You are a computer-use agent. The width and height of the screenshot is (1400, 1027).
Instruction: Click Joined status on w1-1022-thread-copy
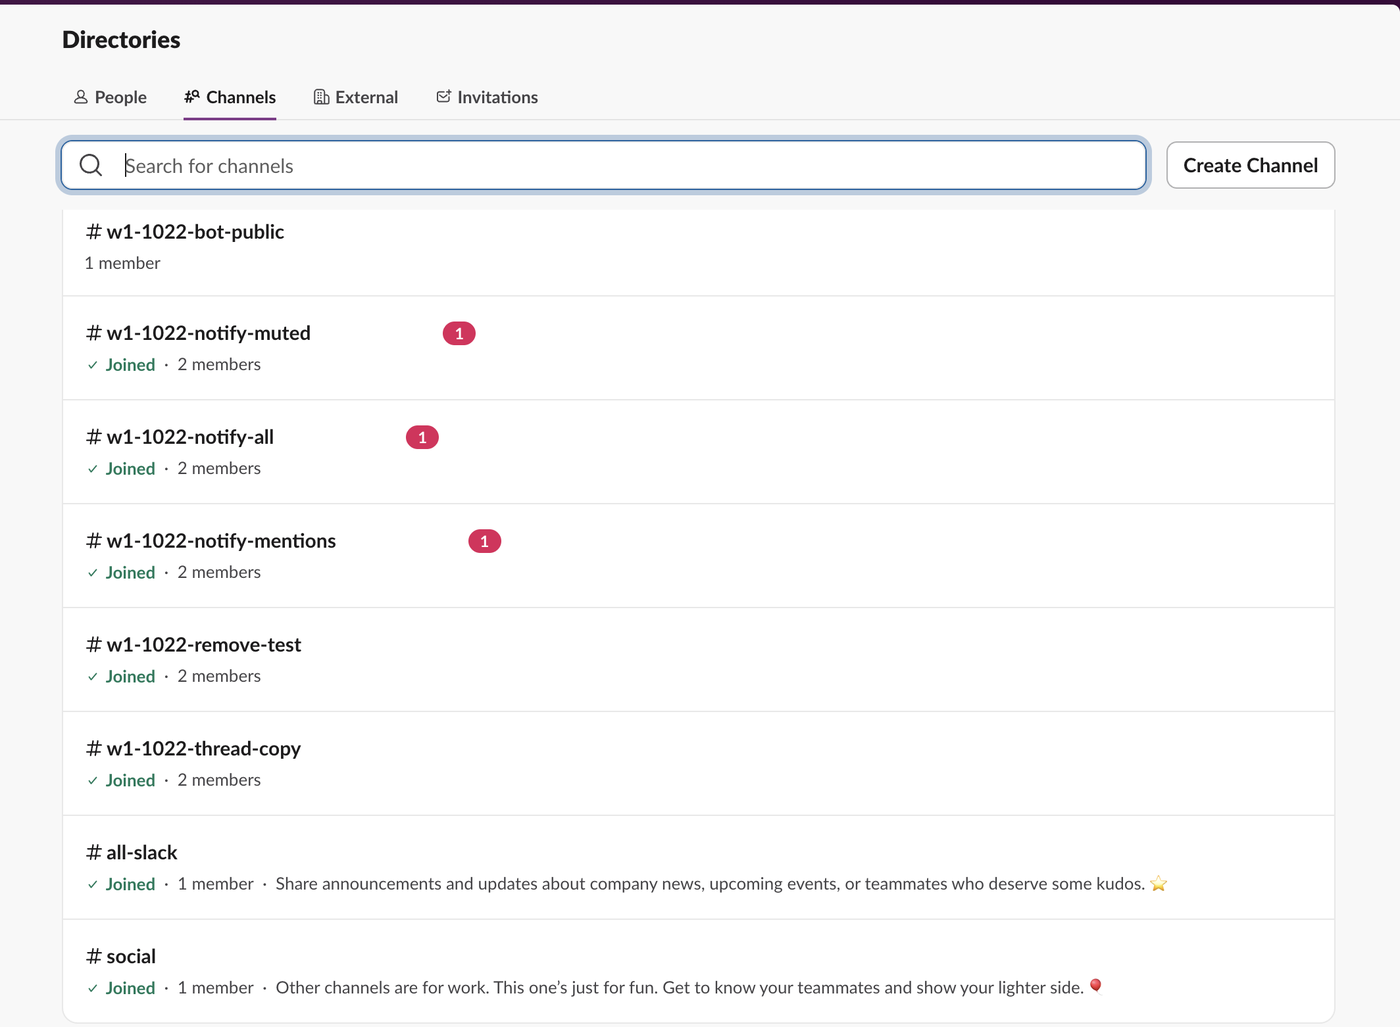coord(121,780)
